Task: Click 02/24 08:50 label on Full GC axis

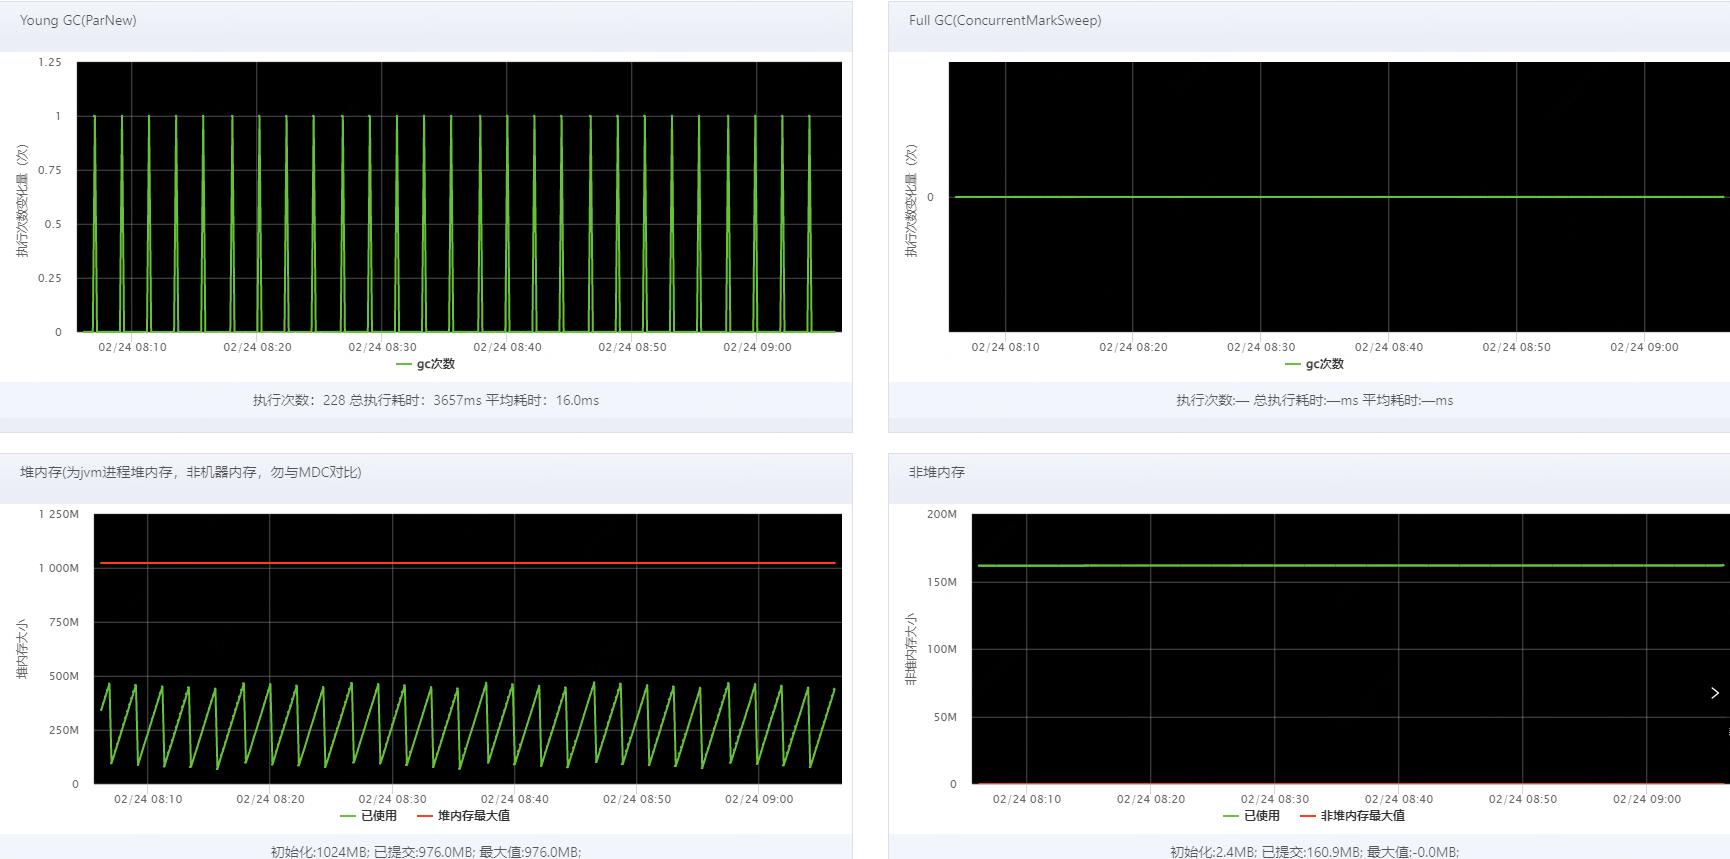Action: [x=1516, y=347]
